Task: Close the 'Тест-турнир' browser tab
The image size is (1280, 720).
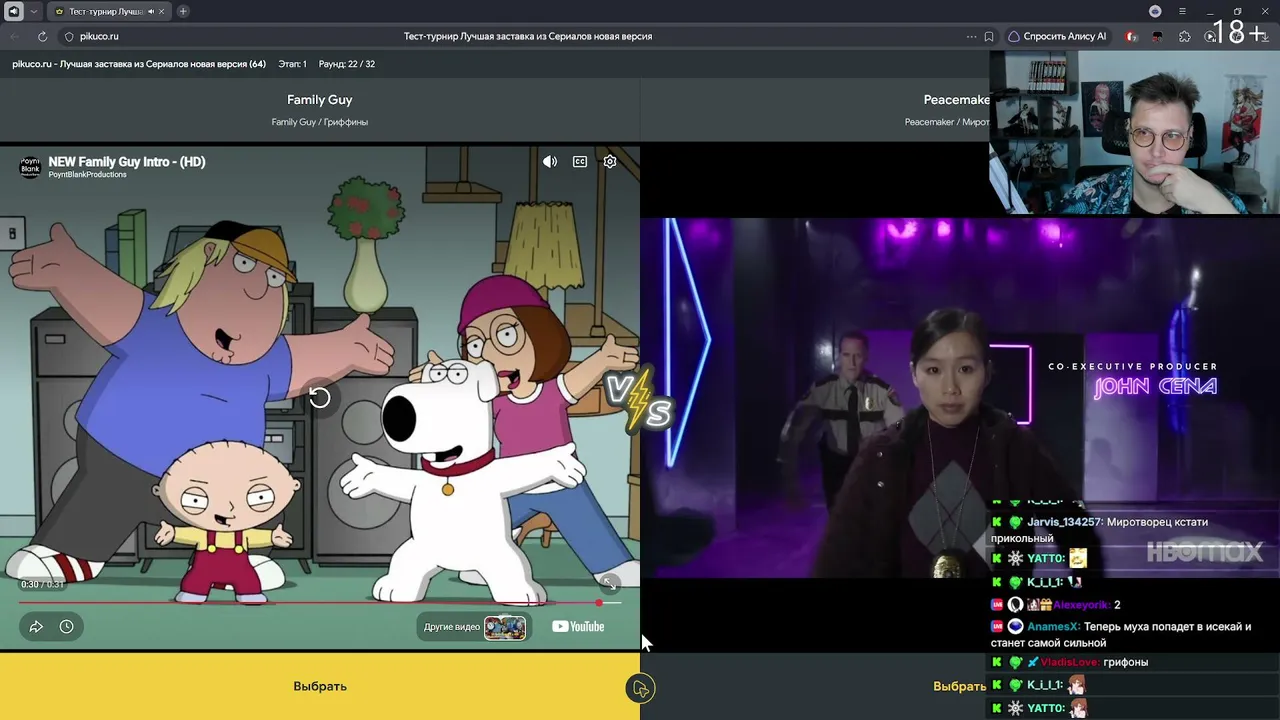Action: (162, 11)
